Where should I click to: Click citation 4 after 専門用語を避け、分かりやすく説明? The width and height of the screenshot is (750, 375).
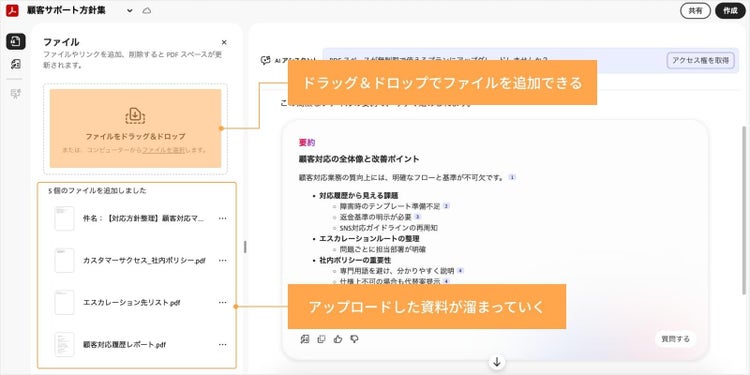[460, 271]
